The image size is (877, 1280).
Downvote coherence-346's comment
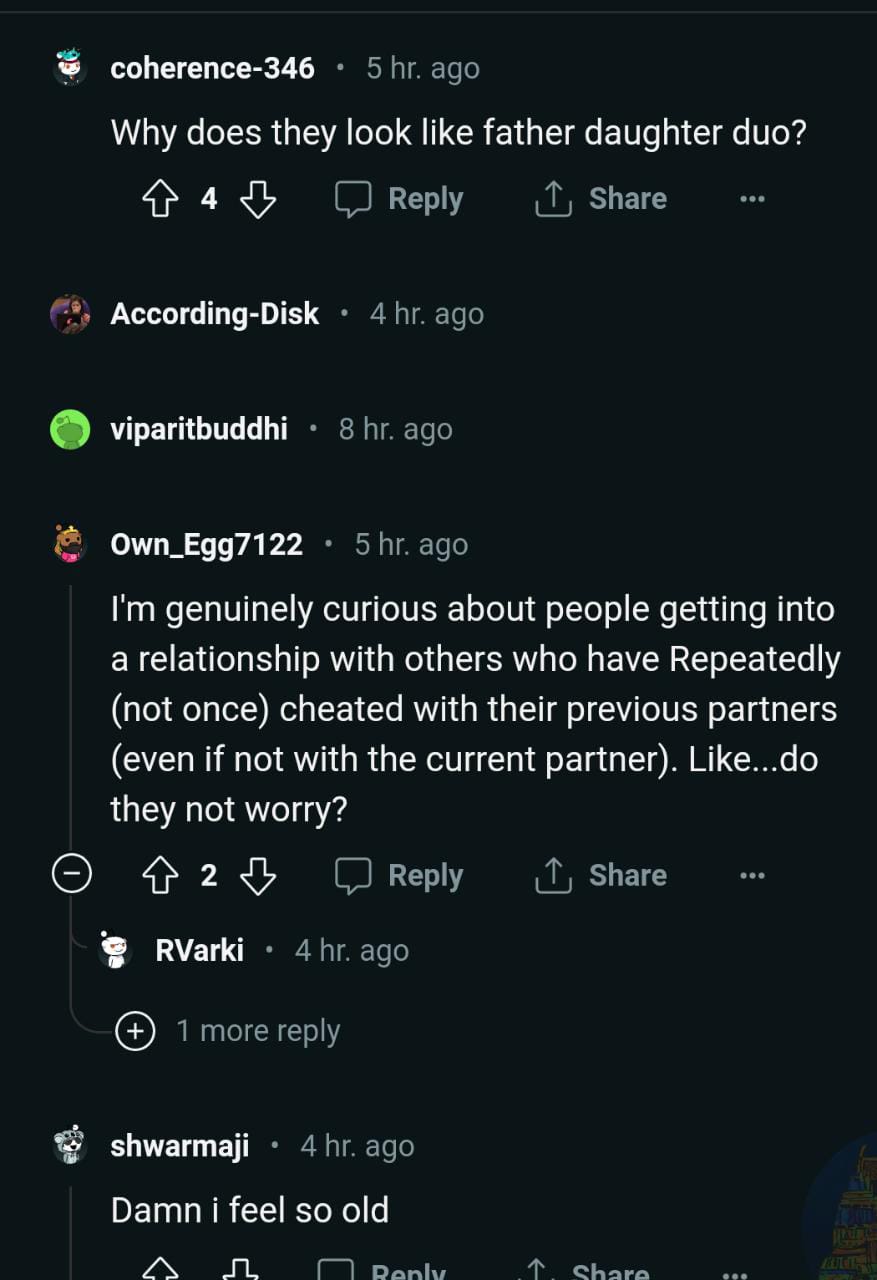[257, 199]
